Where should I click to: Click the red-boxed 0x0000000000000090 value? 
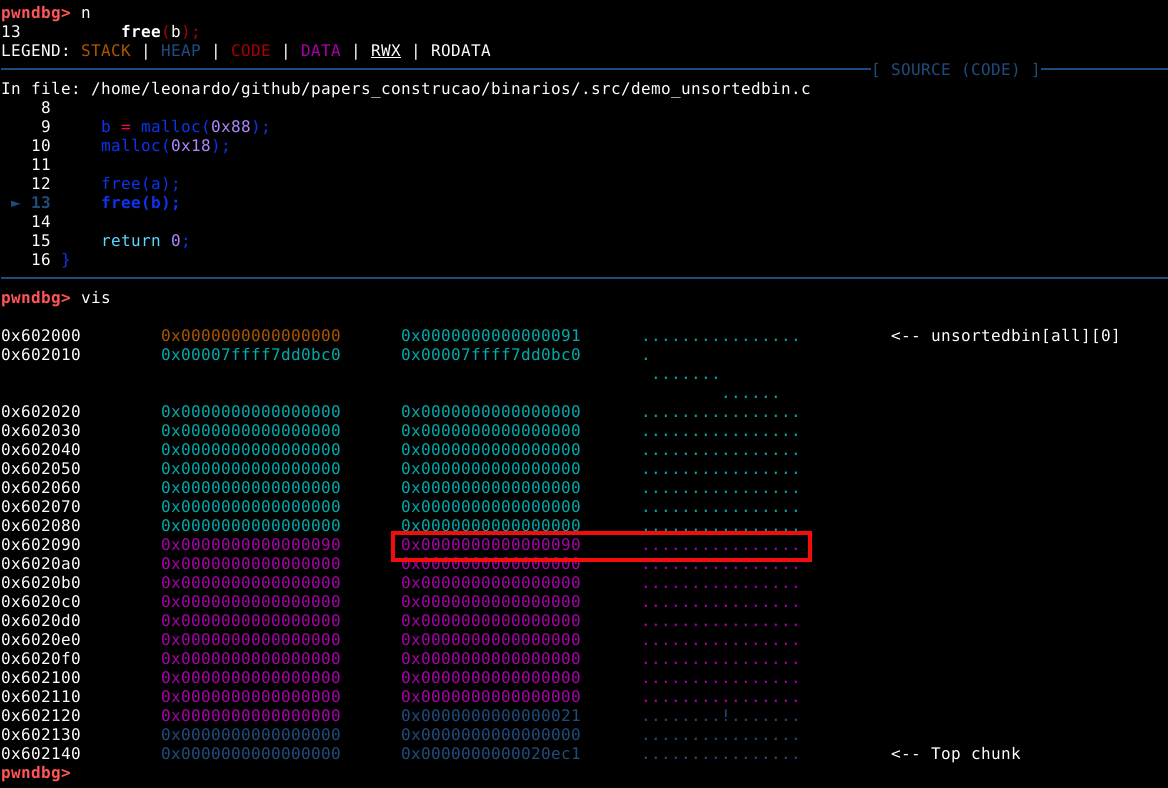pyautogui.click(x=490, y=545)
